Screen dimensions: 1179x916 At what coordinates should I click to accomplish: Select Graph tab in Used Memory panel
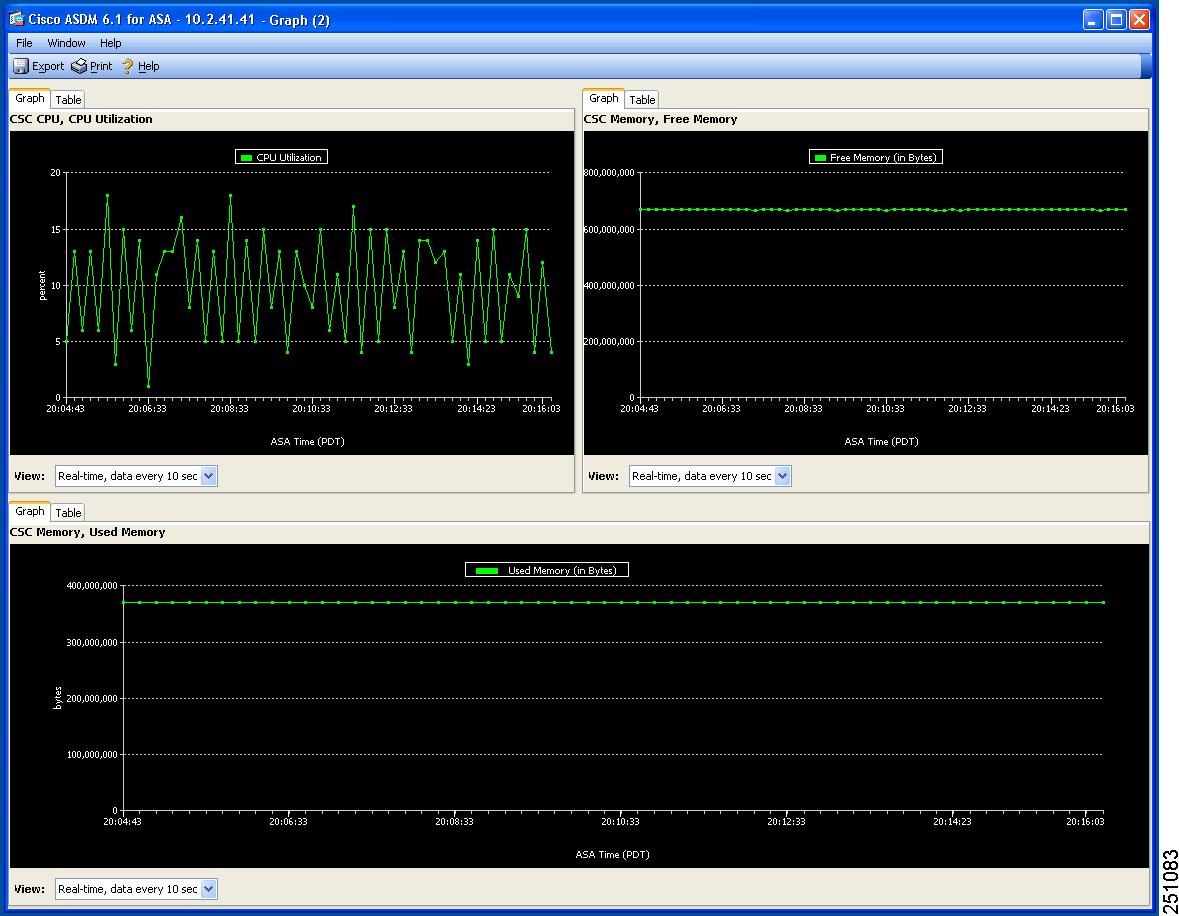tap(29, 511)
